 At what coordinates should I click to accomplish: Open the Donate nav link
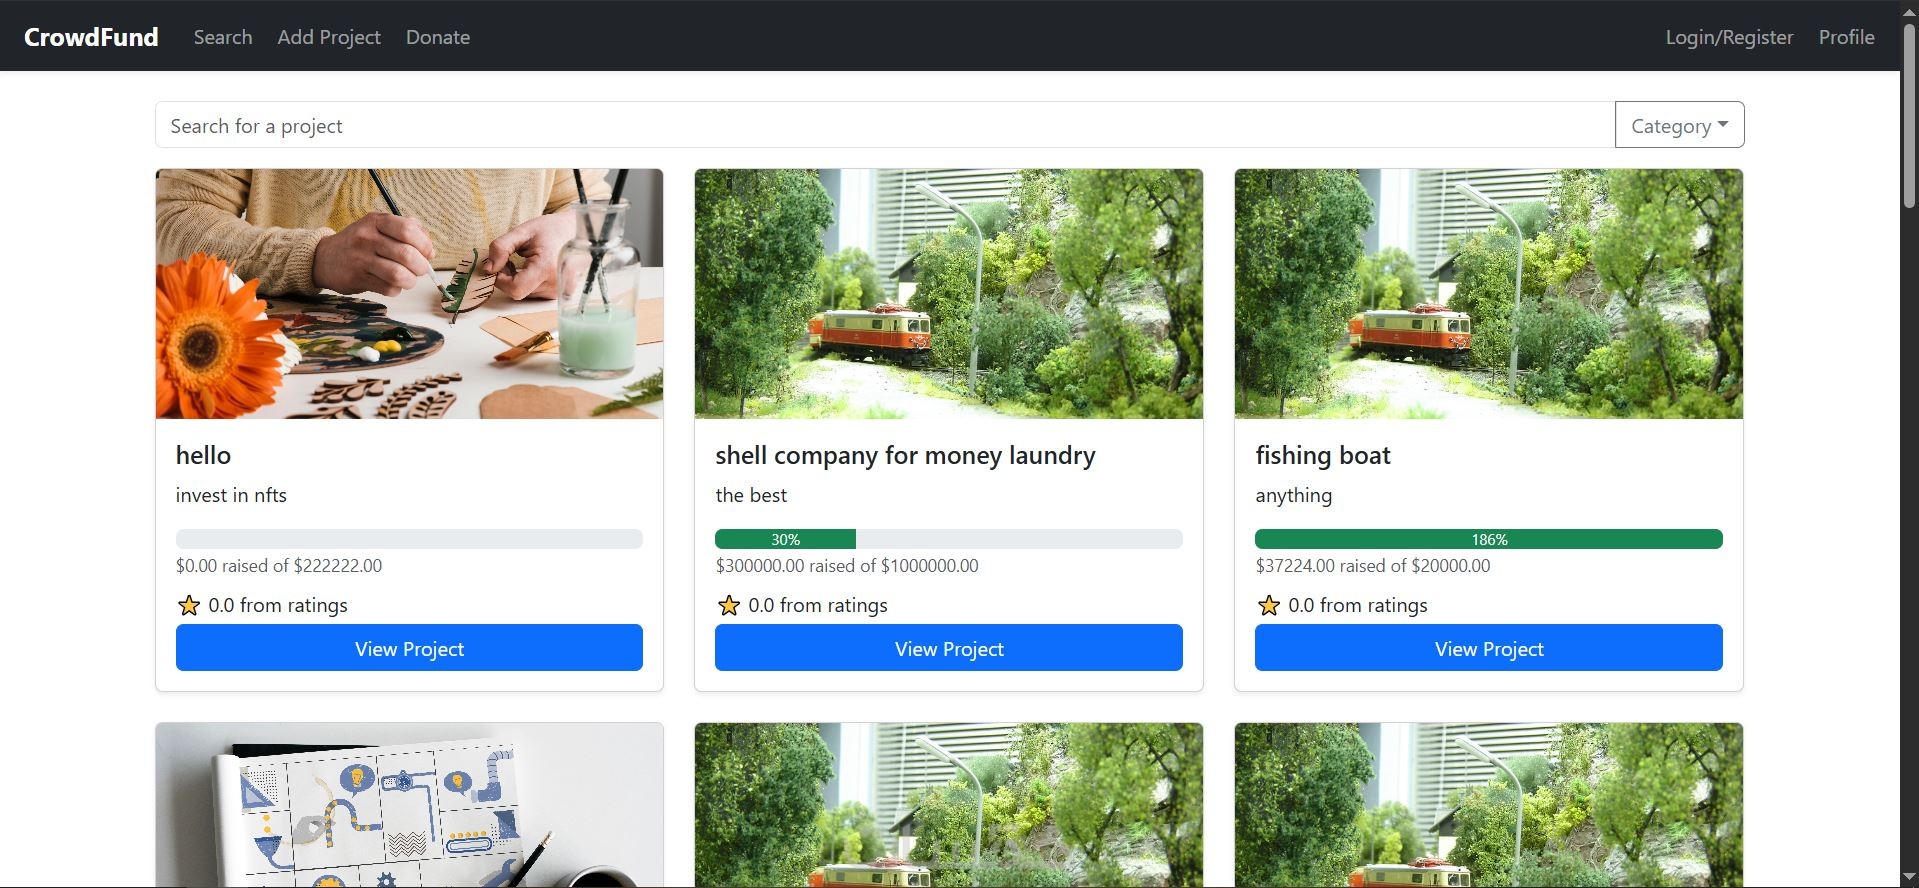[x=438, y=37]
